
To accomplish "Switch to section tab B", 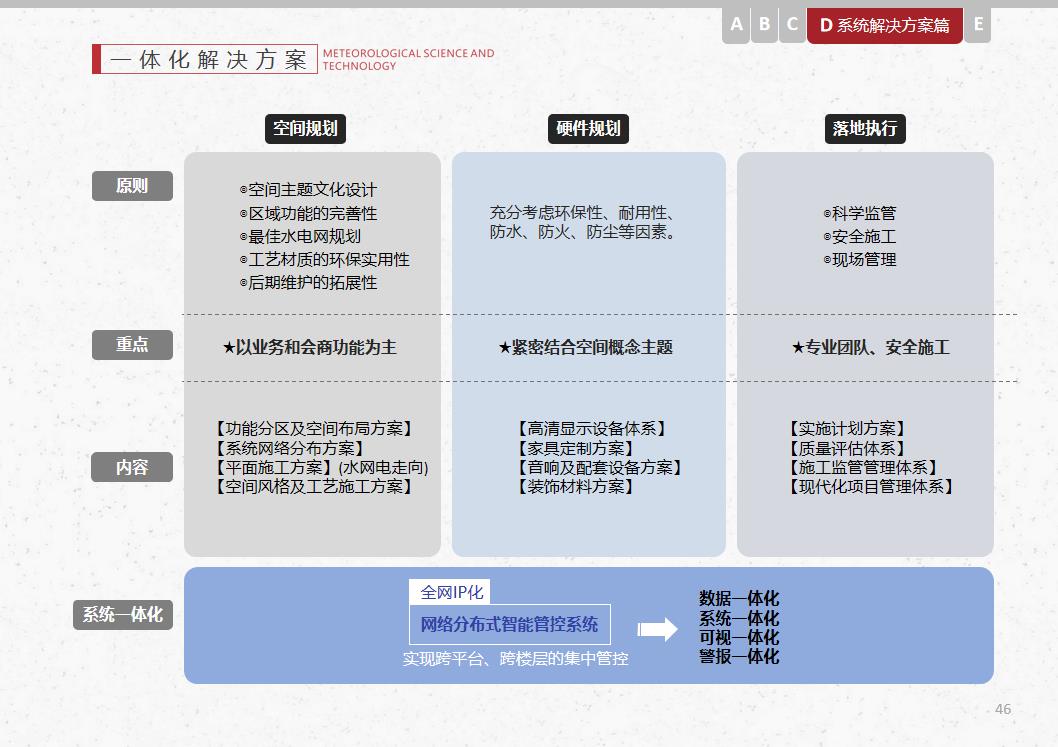I will click(764, 26).
